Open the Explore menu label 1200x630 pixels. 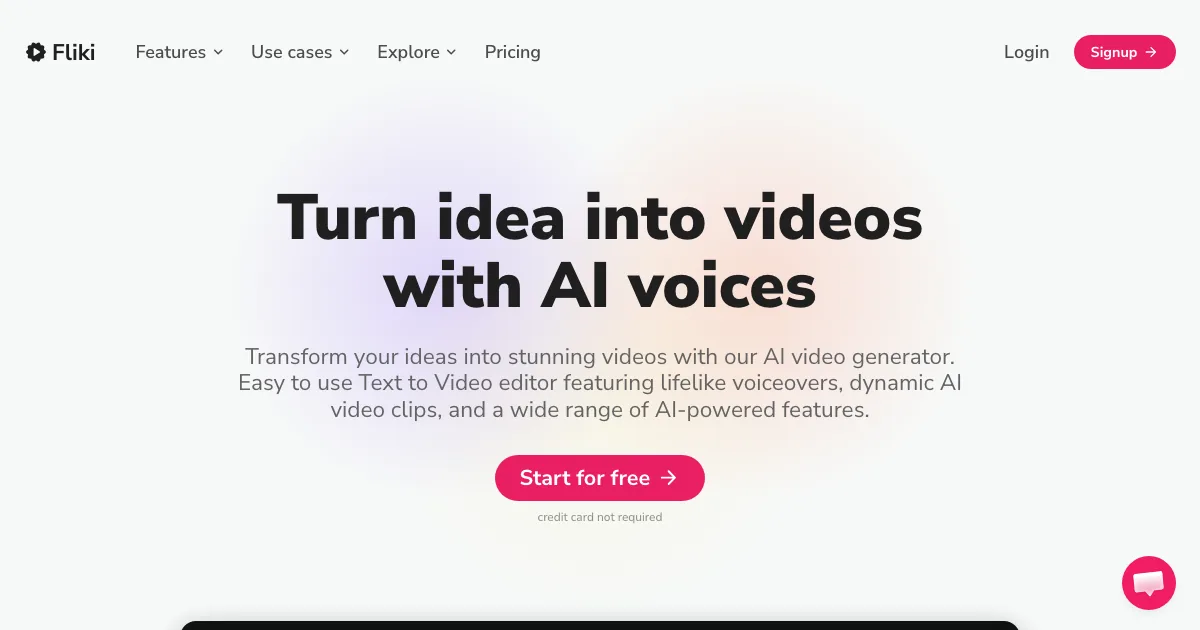(x=408, y=52)
